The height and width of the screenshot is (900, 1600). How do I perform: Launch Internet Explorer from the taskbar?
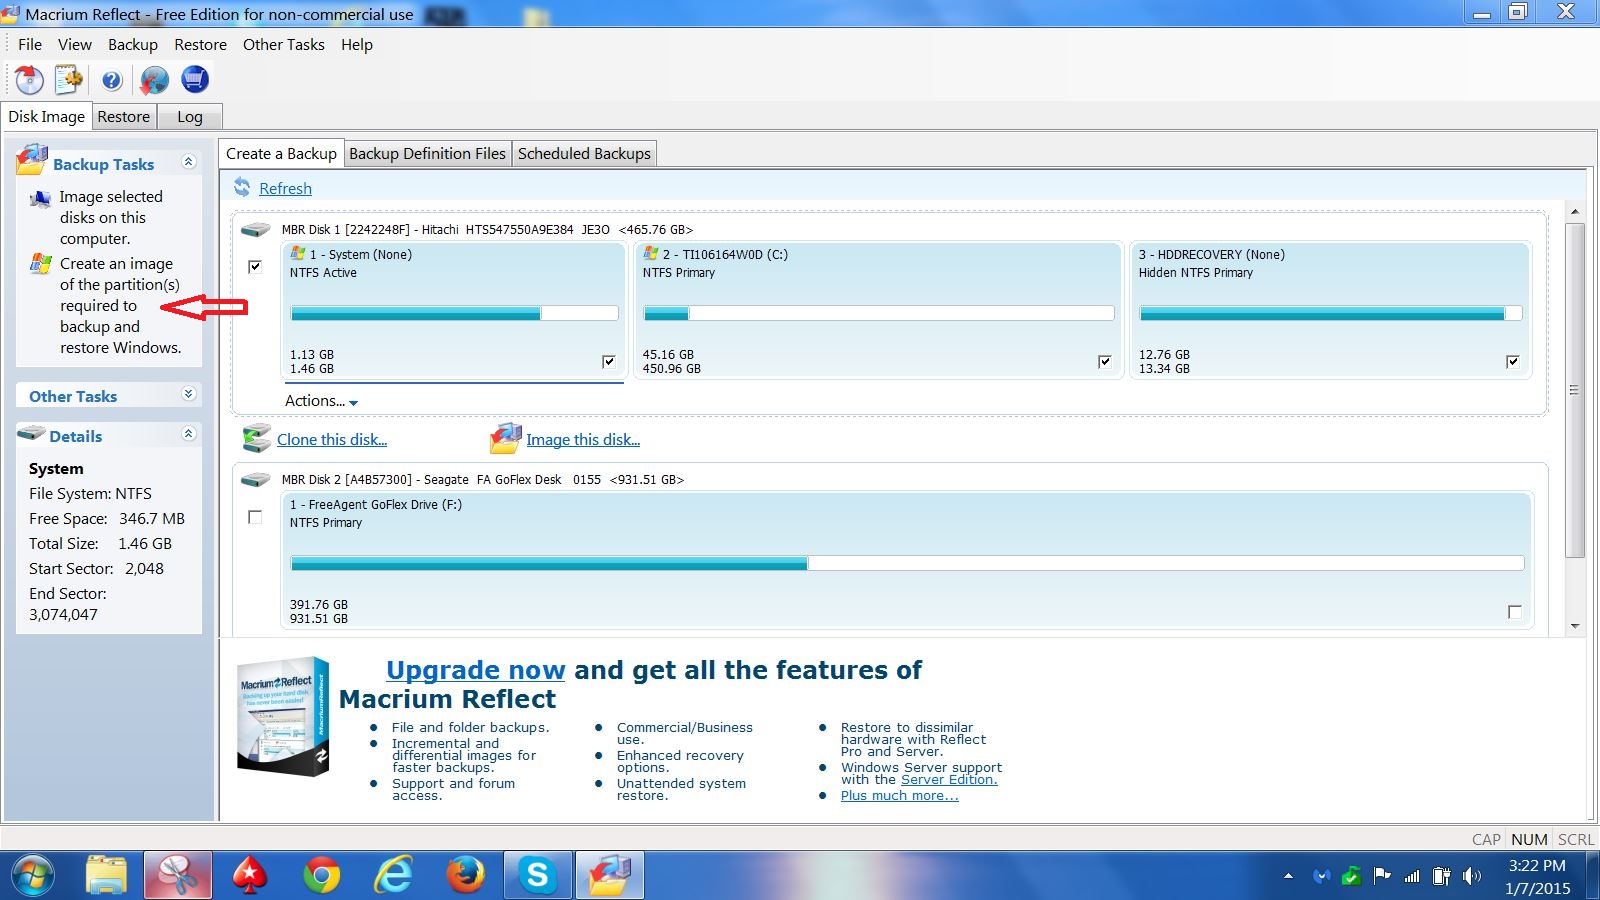pos(393,876)
